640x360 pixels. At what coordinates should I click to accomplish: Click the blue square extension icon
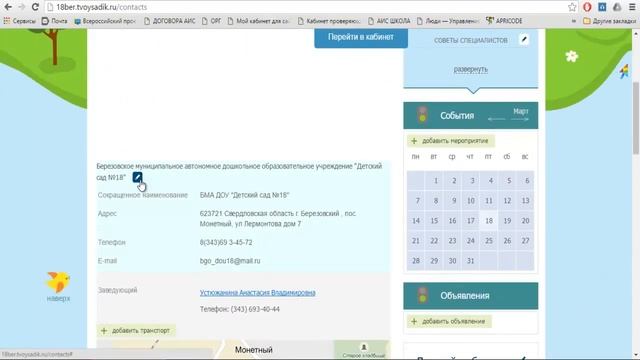tap(602, 7)
